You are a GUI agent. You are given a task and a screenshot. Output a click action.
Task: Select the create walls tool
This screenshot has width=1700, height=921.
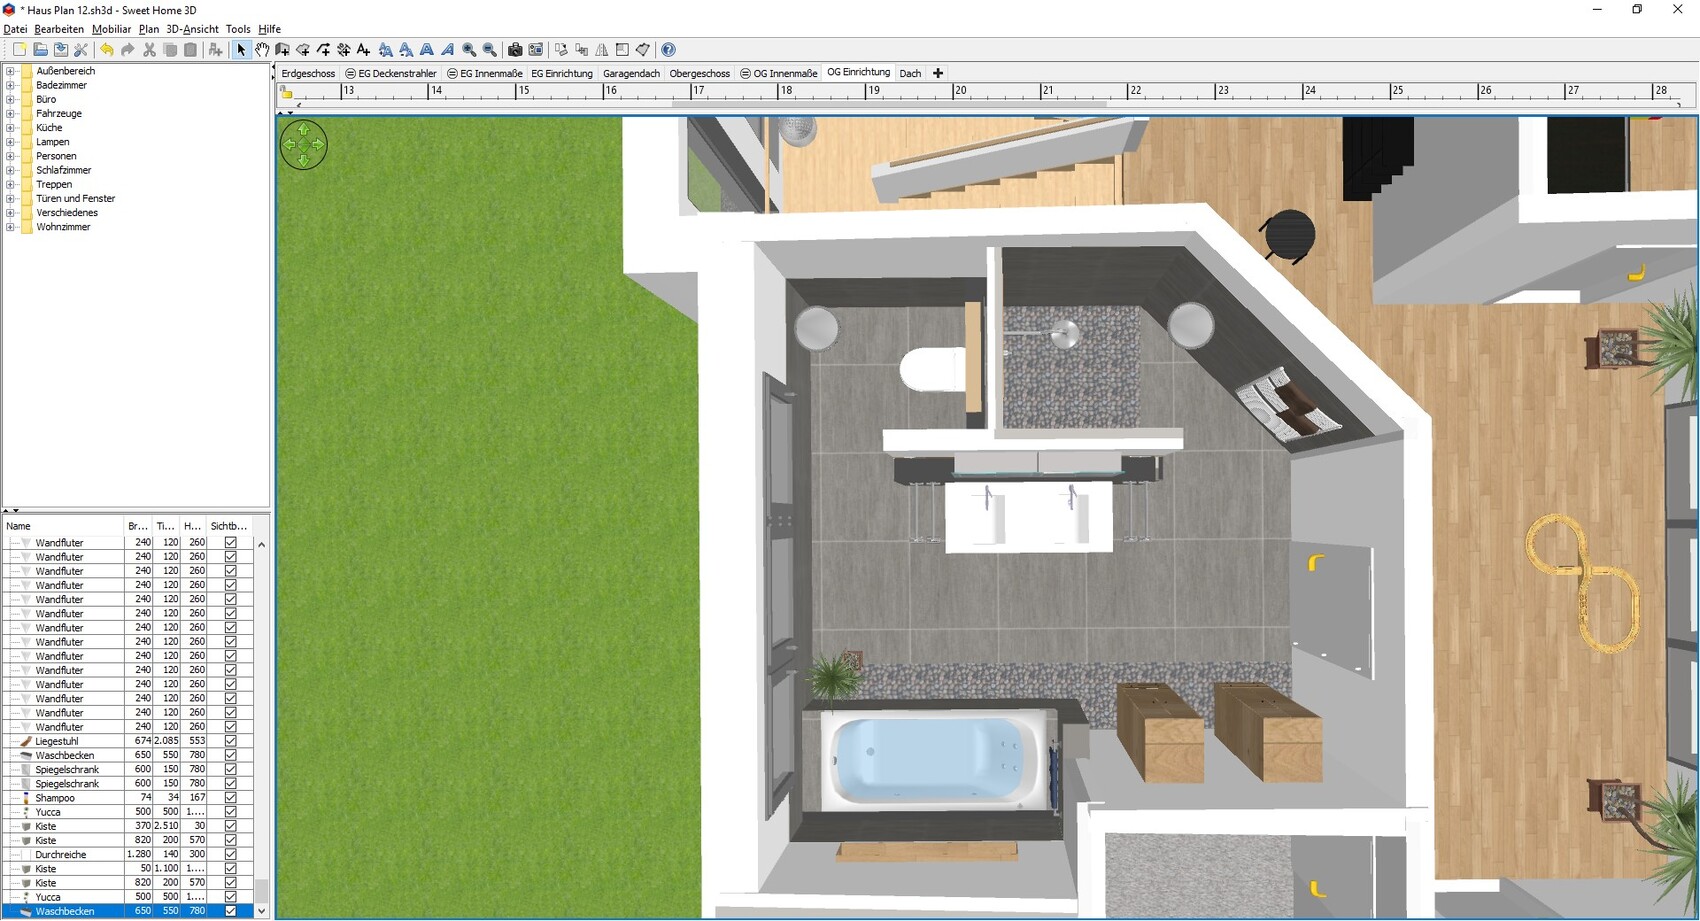pyautogui.click(x=283, y=50)
